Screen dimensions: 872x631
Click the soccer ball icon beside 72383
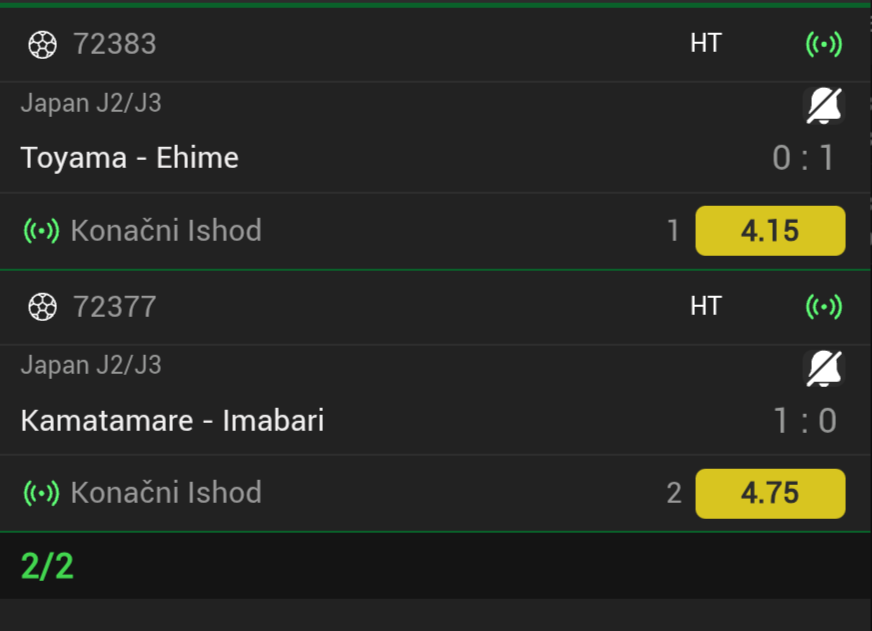point(42,45)
